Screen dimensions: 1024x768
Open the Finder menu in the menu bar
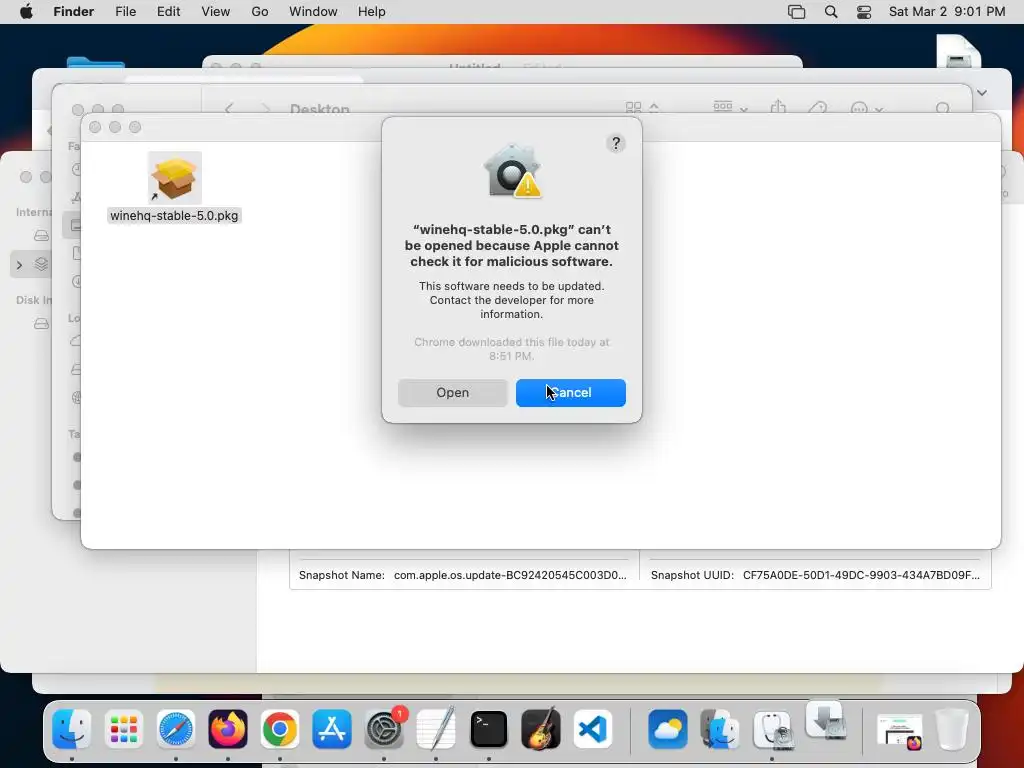74,12
